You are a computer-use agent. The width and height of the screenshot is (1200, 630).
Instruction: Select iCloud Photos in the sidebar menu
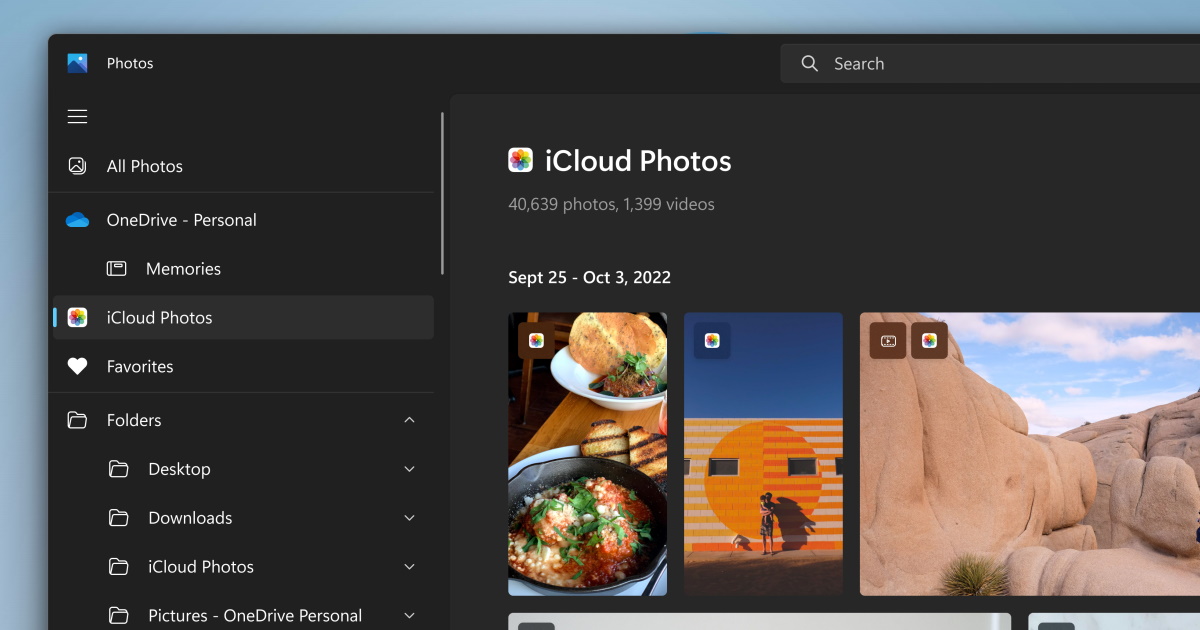[x=159, y=317]
